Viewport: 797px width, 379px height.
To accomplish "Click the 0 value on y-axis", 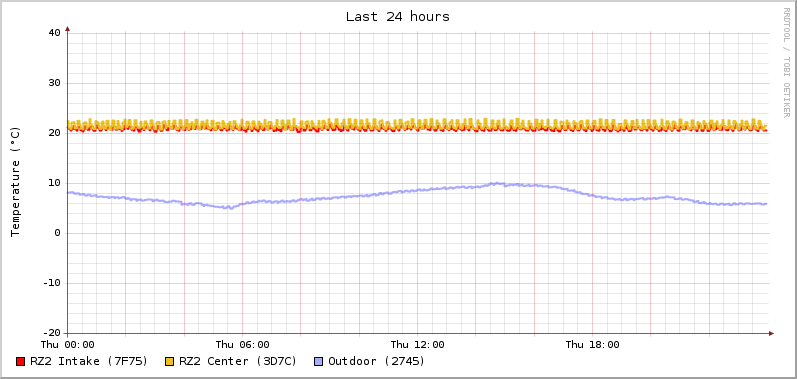I will click(x=57, y=233).
